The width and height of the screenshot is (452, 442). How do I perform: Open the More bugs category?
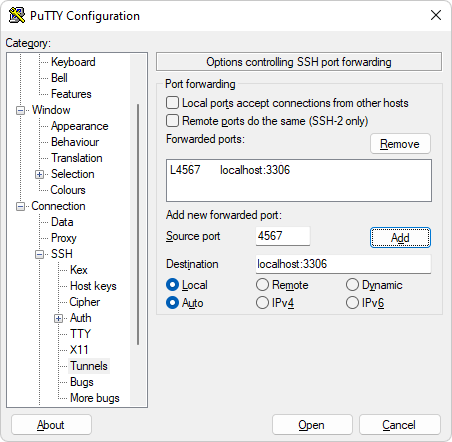pyautogui.click(x=95, y=398)
